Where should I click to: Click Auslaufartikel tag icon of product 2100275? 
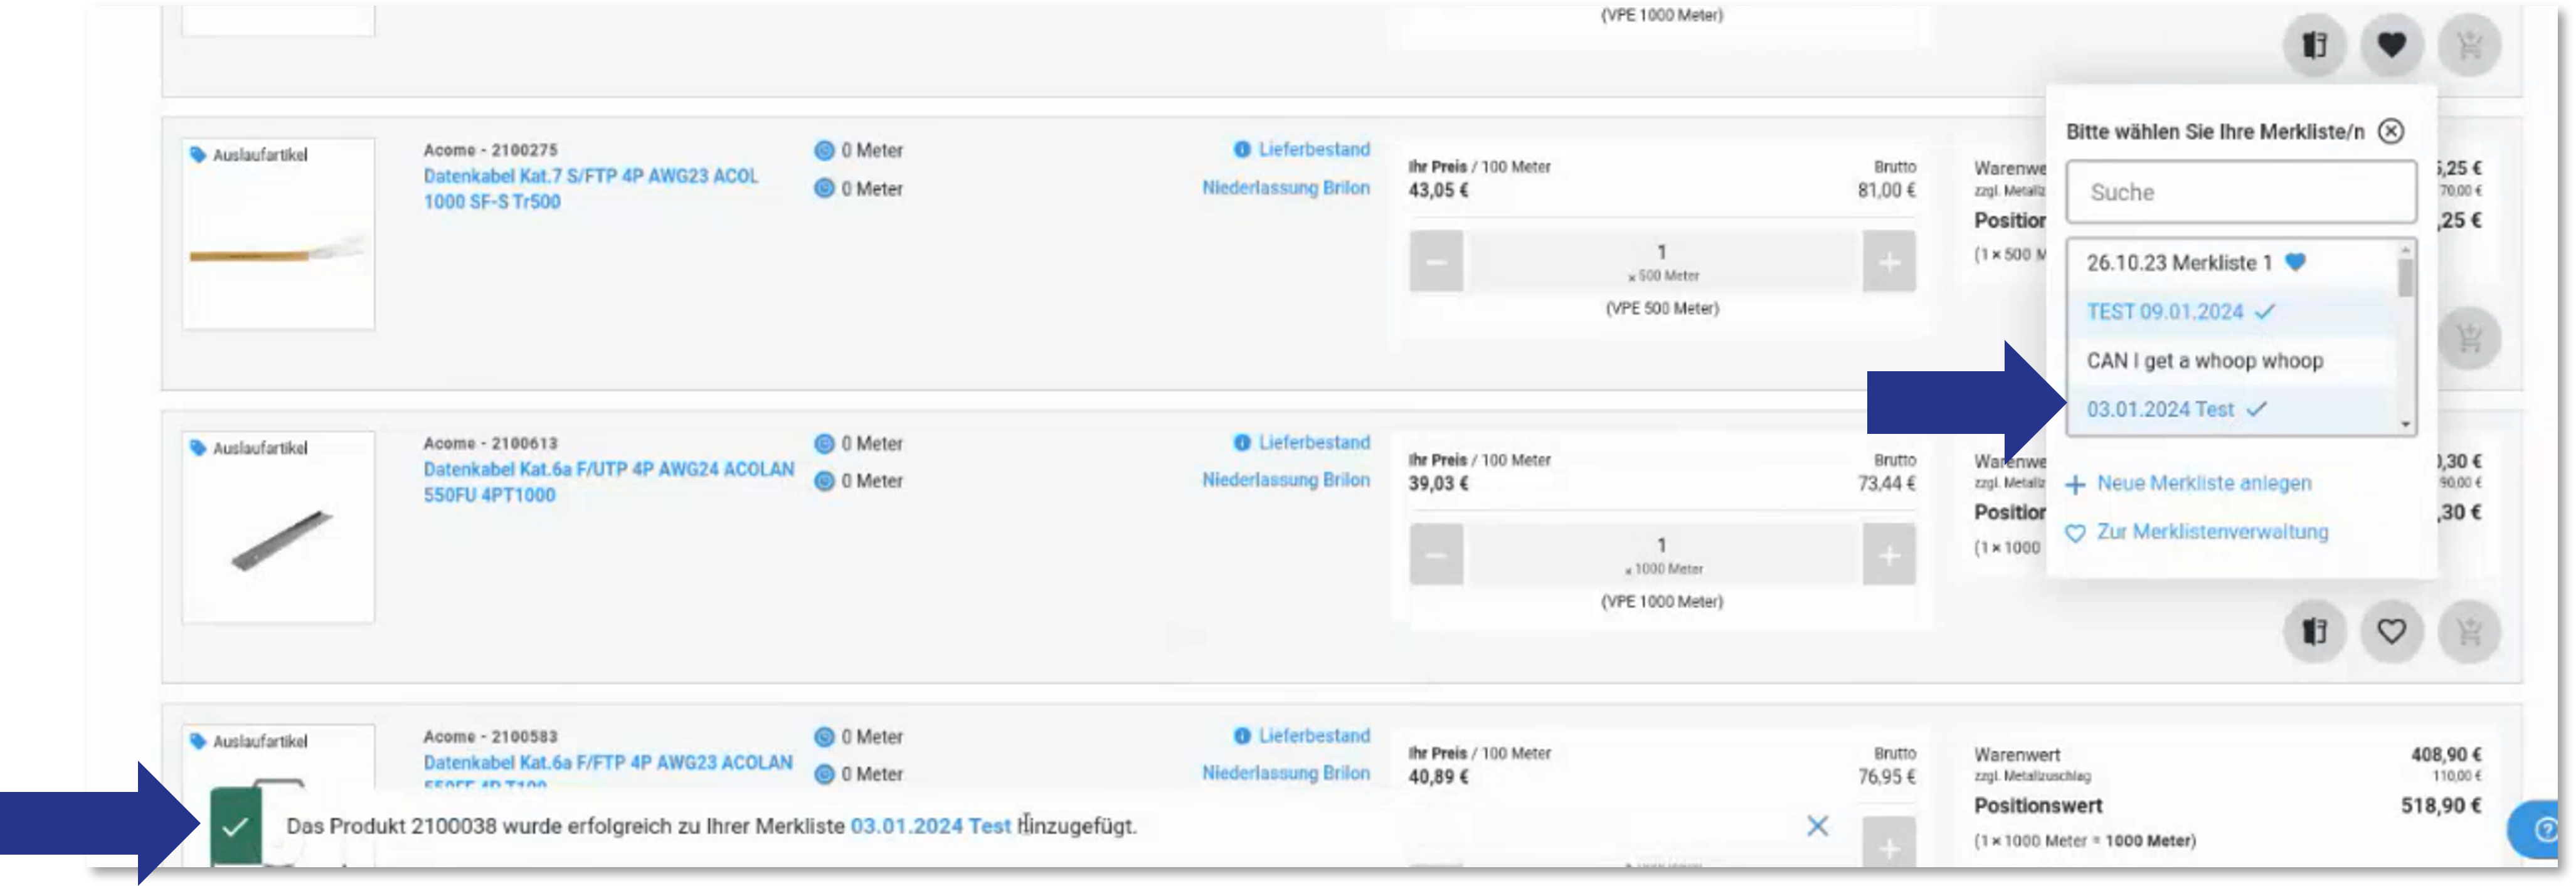(x=198, y=155)
